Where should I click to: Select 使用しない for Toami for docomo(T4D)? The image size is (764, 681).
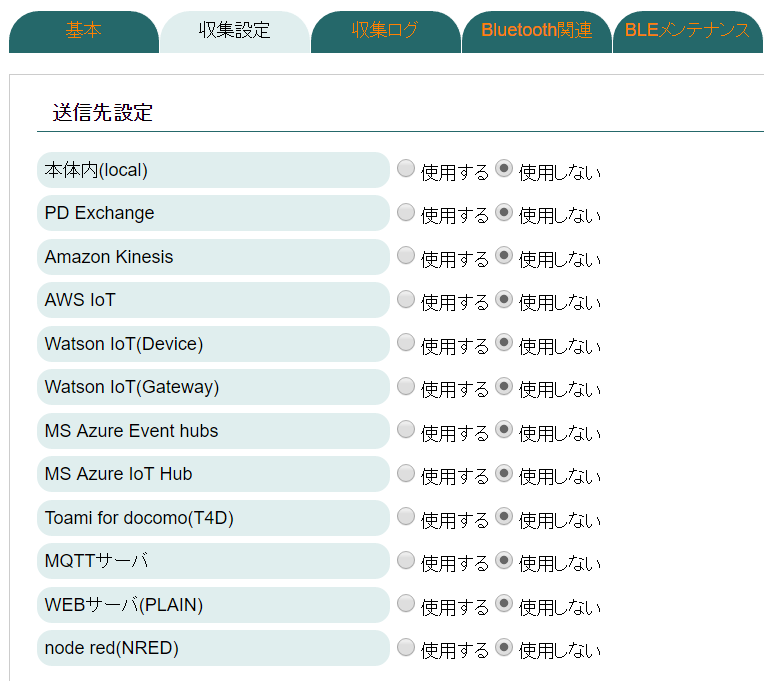(x=504, y=516)
